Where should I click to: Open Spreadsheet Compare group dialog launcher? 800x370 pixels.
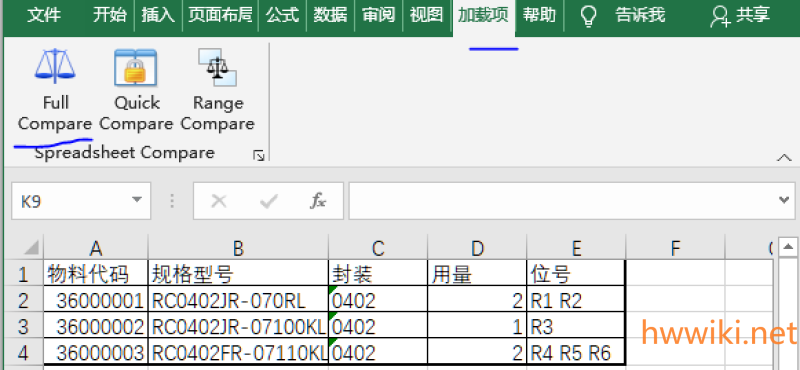(259, 156)
